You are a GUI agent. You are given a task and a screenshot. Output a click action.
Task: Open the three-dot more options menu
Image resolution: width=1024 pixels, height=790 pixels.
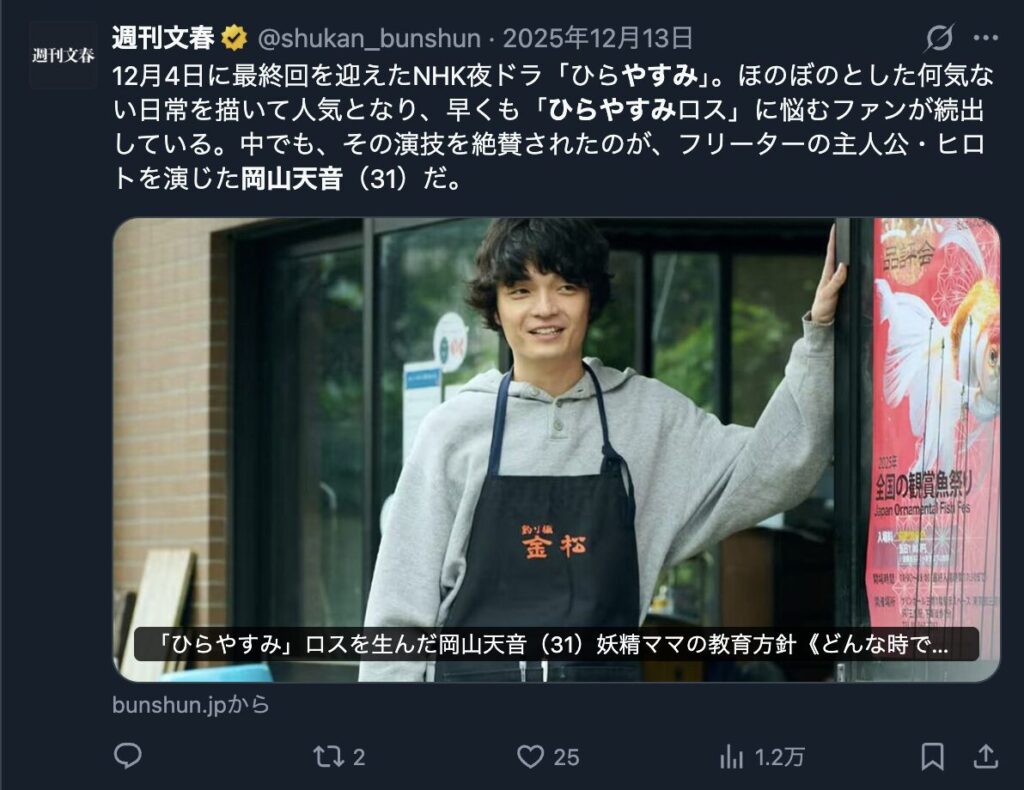[x=985, y=38]
